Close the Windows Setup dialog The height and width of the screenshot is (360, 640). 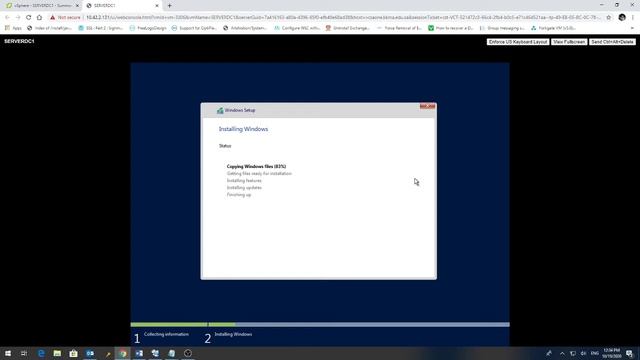427,106
